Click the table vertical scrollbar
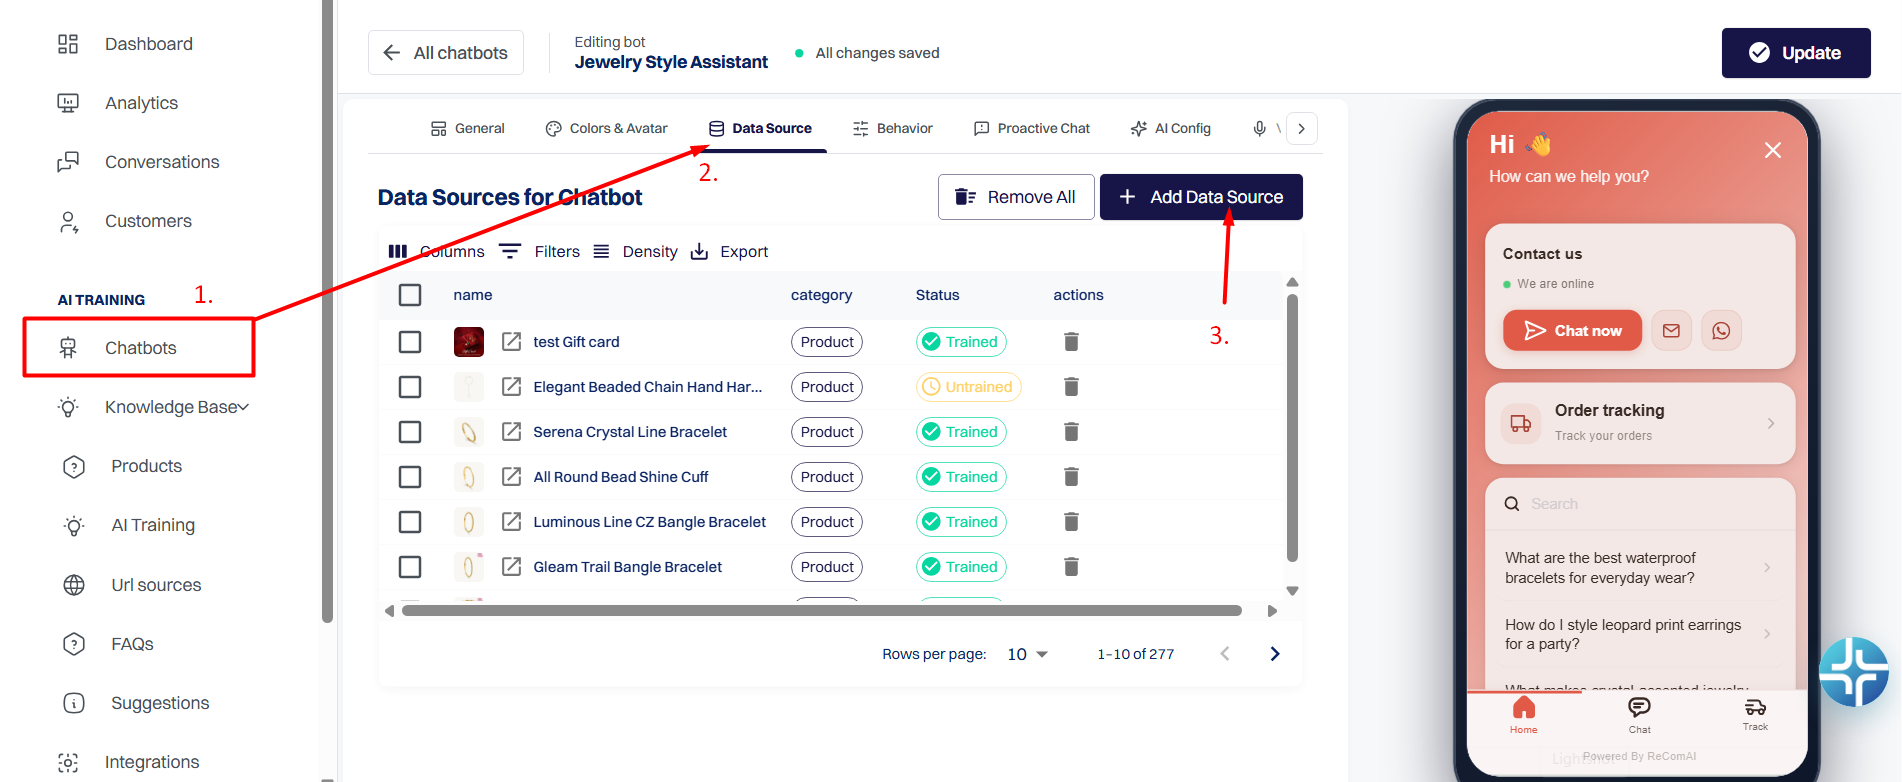The height and width of the screenshot is (782, 1902). [1292, 428]
